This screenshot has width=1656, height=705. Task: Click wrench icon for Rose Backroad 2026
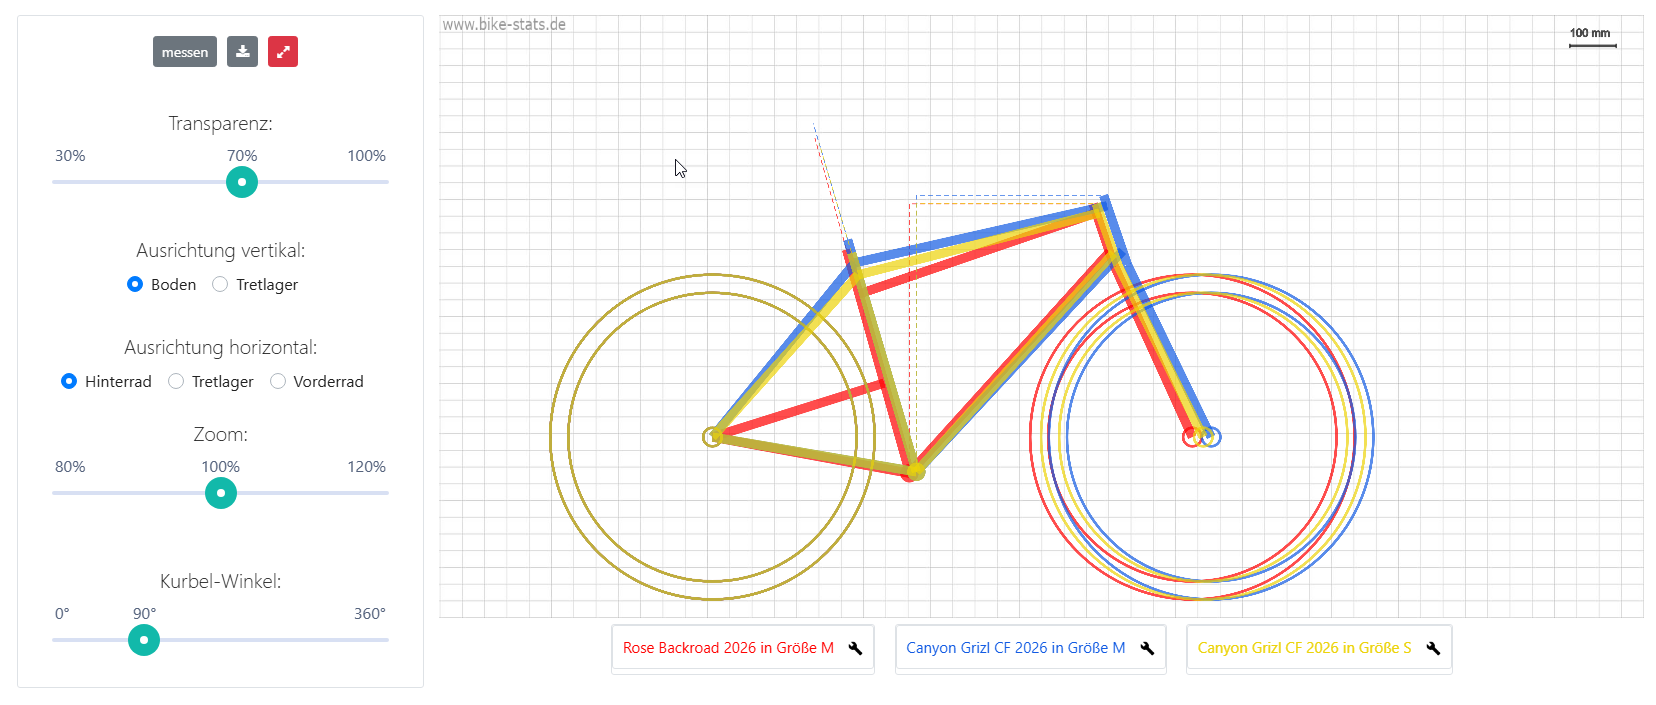[x=855, y=648]
